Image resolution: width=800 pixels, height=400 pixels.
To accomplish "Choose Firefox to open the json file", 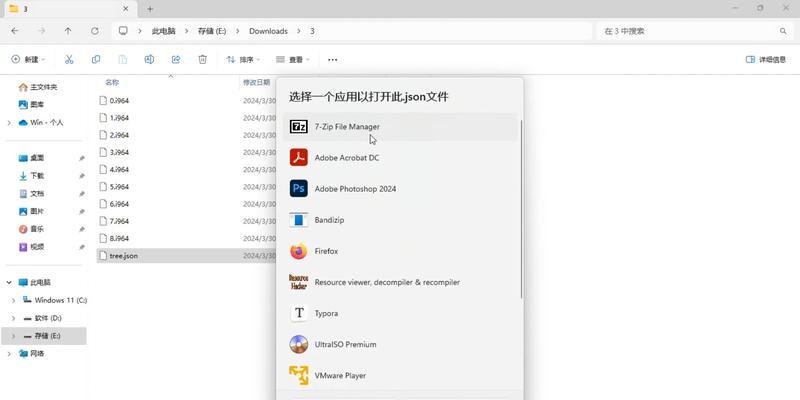I will (x=401, y=251).
